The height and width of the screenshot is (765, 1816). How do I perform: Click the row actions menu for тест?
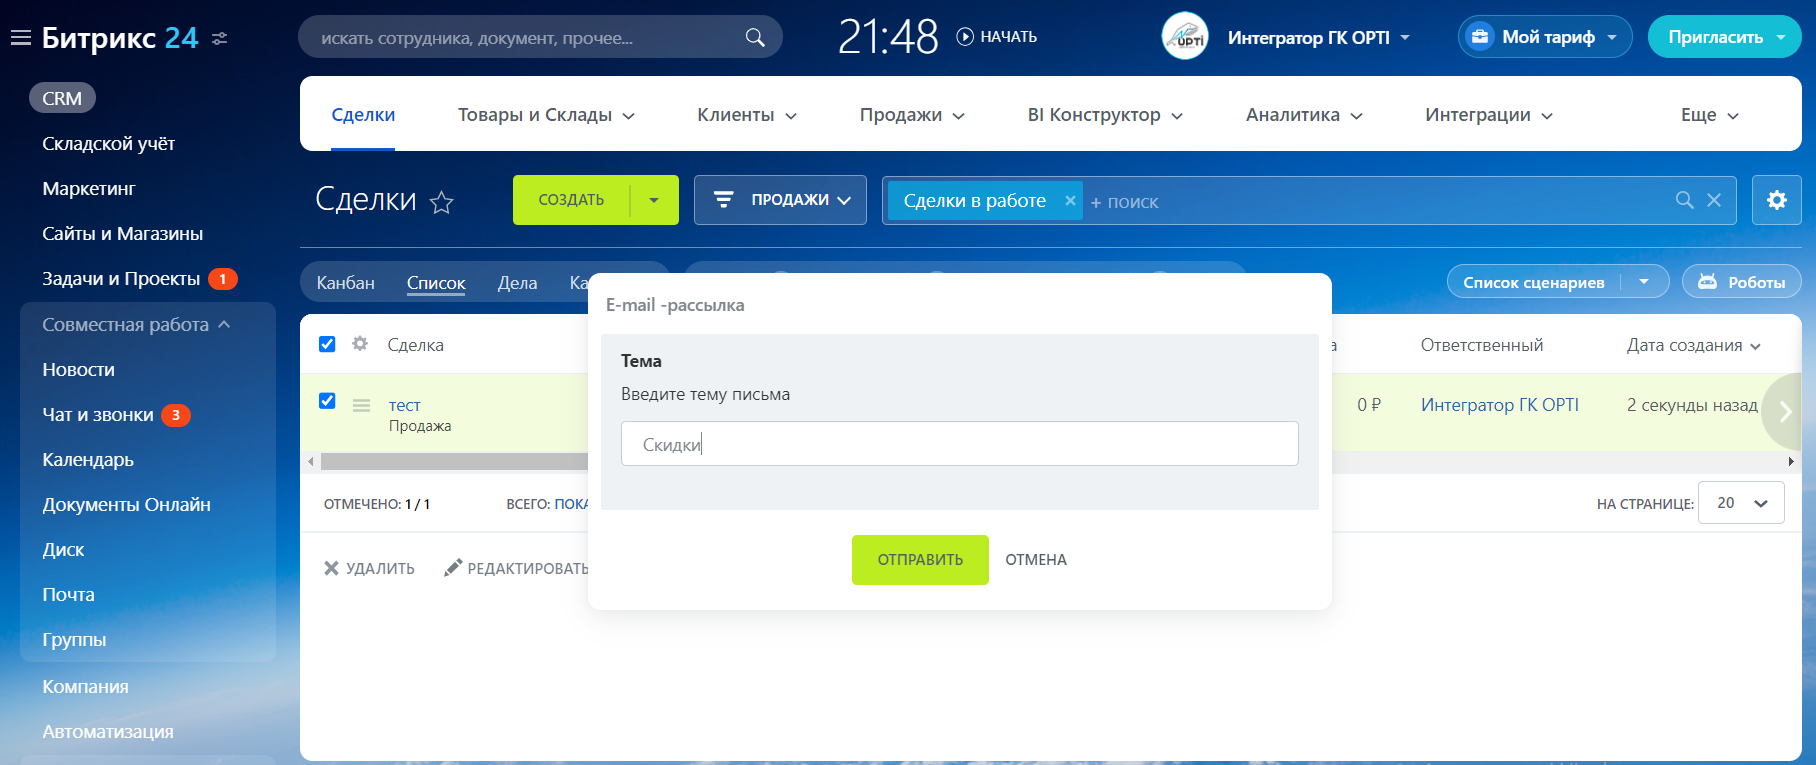pos(361,405)
